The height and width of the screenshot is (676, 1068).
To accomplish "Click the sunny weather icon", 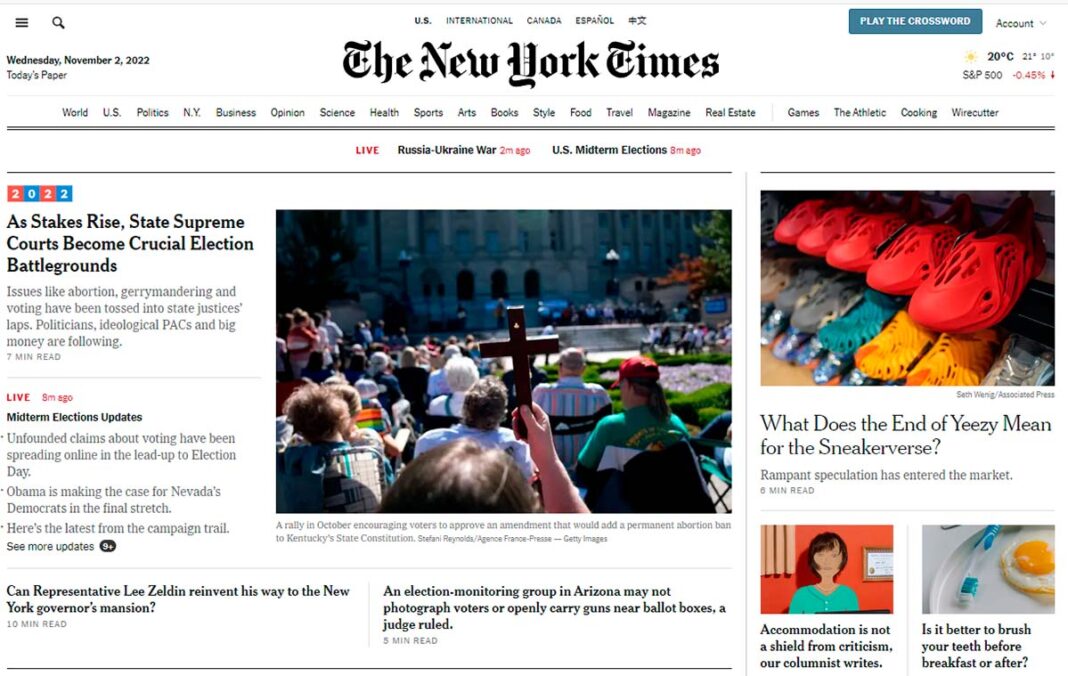I will (971, 57).
